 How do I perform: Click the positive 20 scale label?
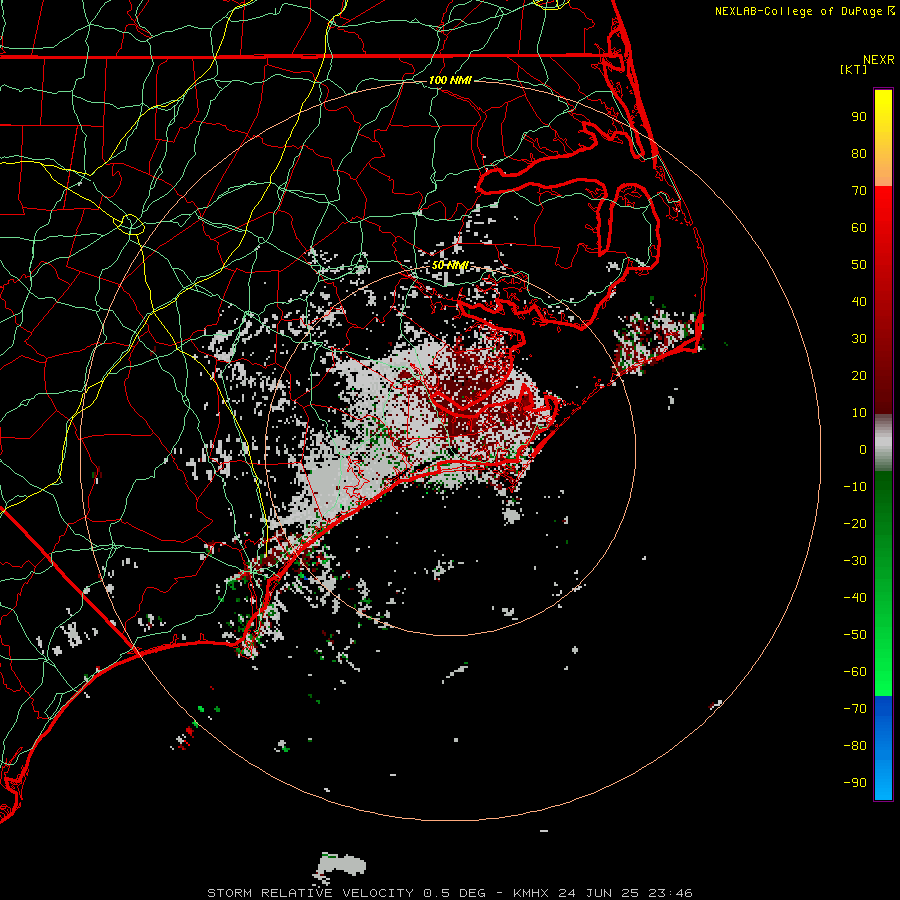(859, 376)
